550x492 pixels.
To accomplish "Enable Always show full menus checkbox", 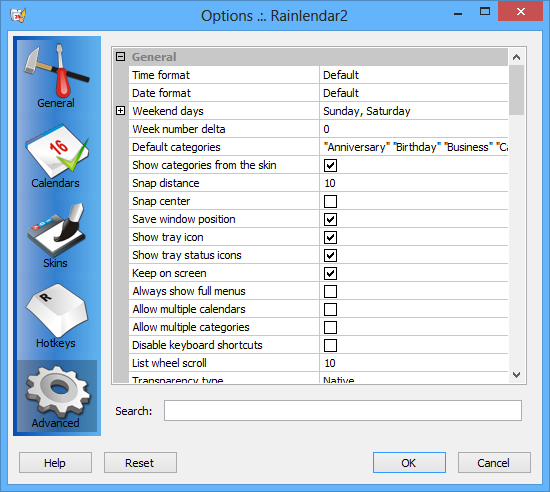I will [x=330, y=291].
